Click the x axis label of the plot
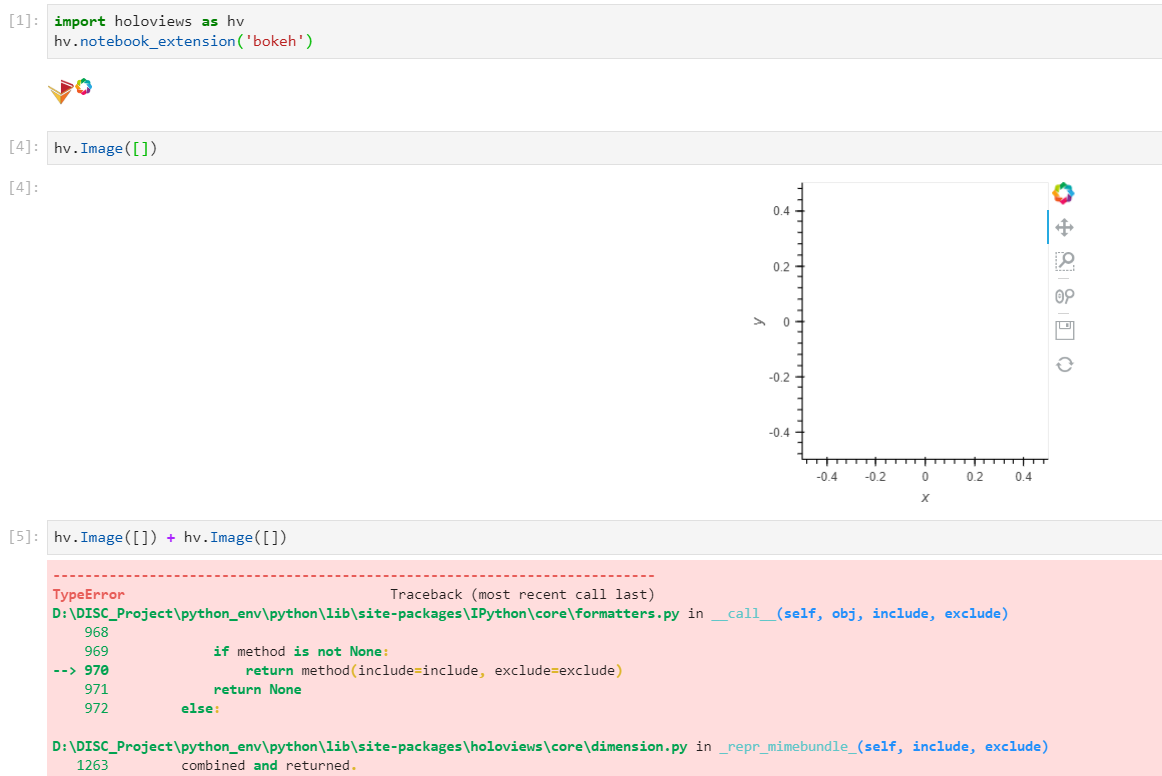1162x776 pixels. (x=925, y=498)
